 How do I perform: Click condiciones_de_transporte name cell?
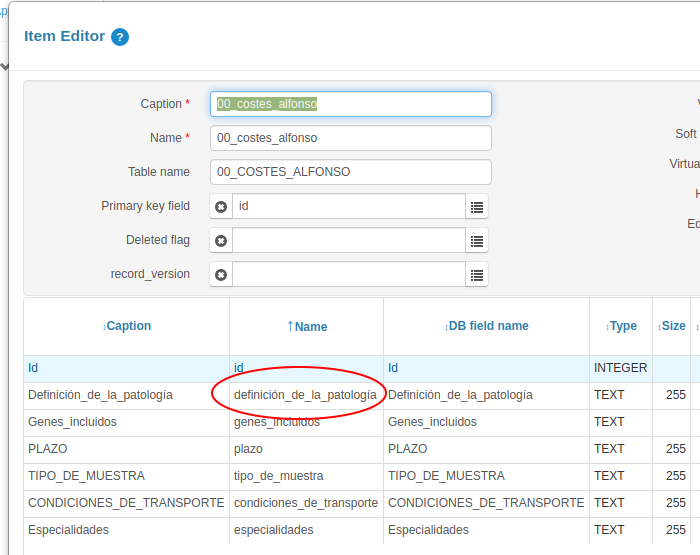click(x=307, y=503)
